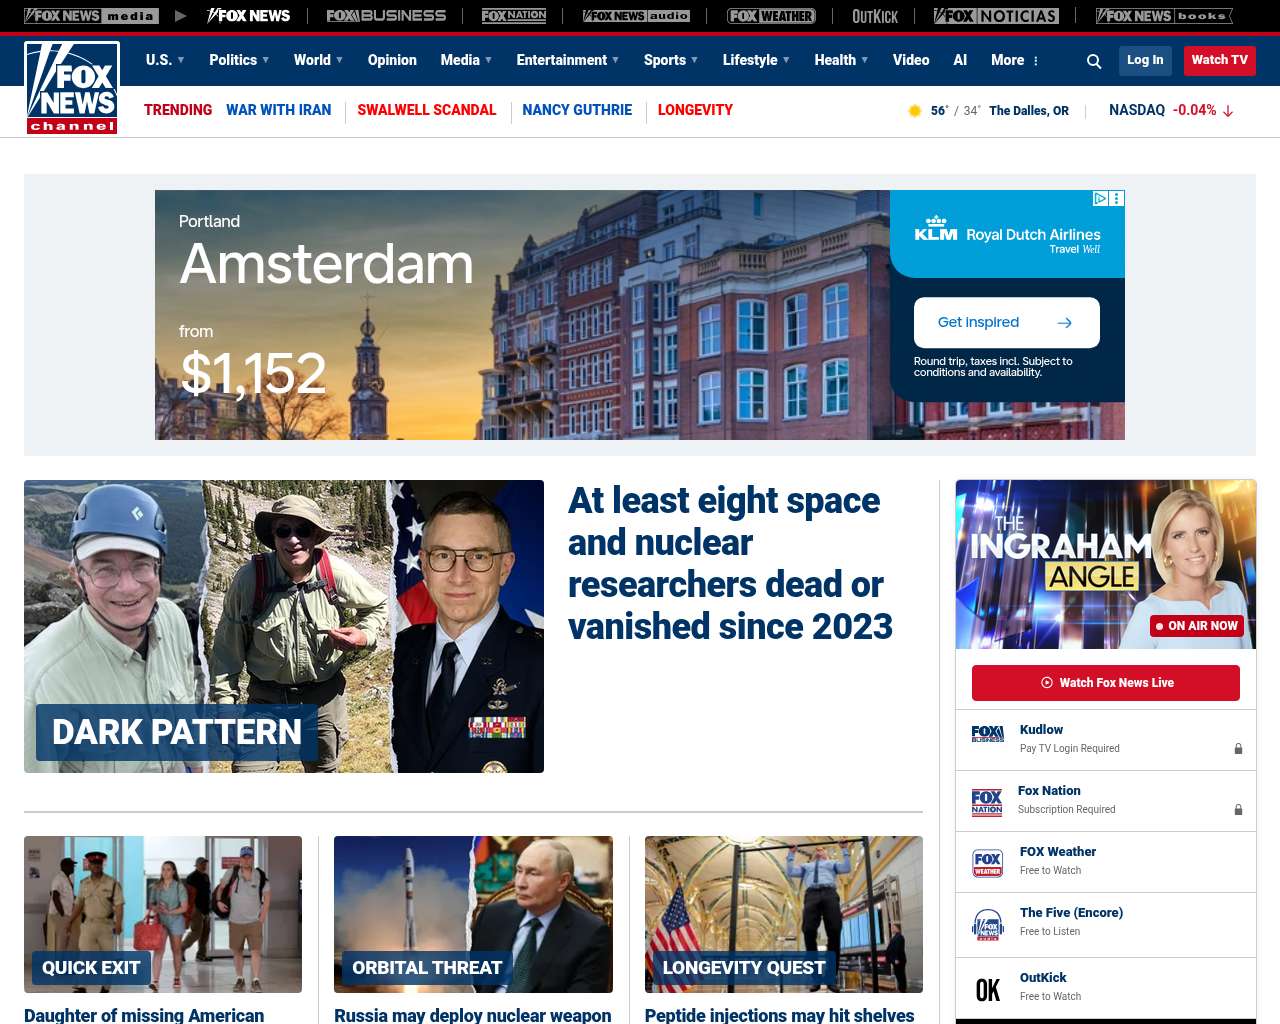Screen dimensions: 1280x1024
Task: Click Get Inspired button in KLM ad
Action: pyautogui.click(x=1007, y=322)
